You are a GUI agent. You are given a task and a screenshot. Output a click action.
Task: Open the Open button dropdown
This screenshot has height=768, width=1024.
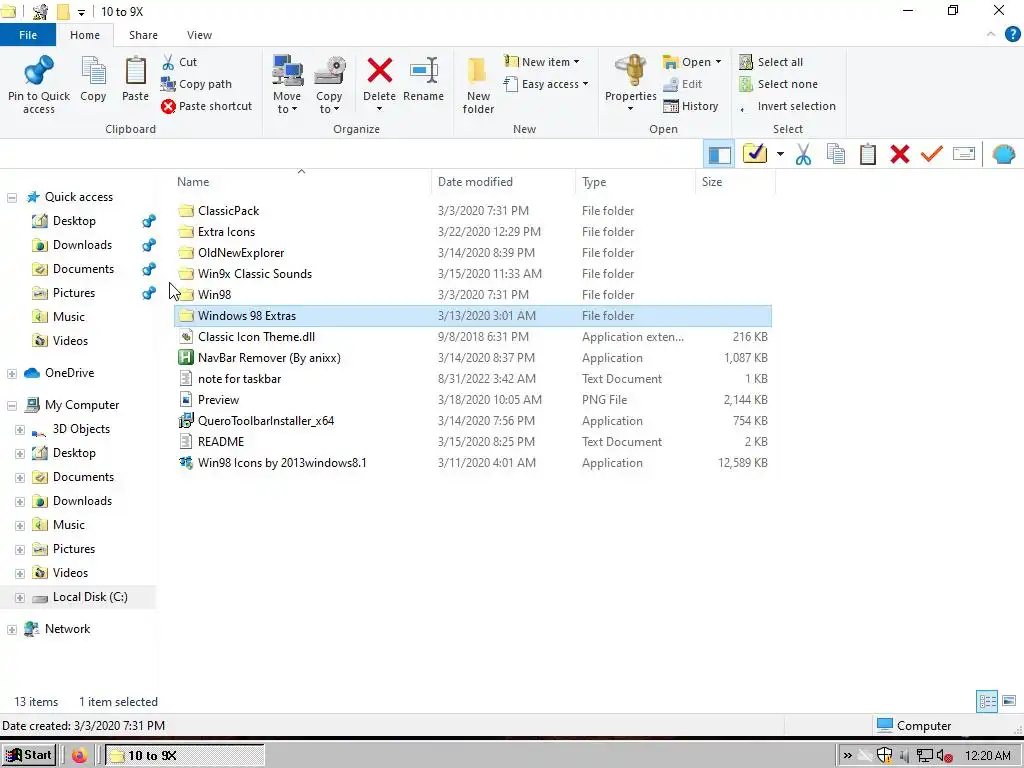pos(692,62)
